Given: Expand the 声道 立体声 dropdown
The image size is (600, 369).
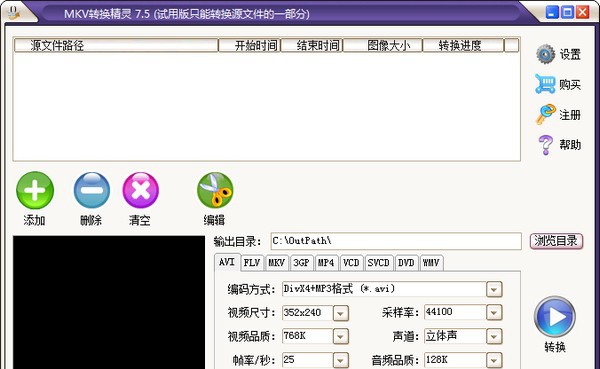Looking at the screenshot, I should 494,337.
